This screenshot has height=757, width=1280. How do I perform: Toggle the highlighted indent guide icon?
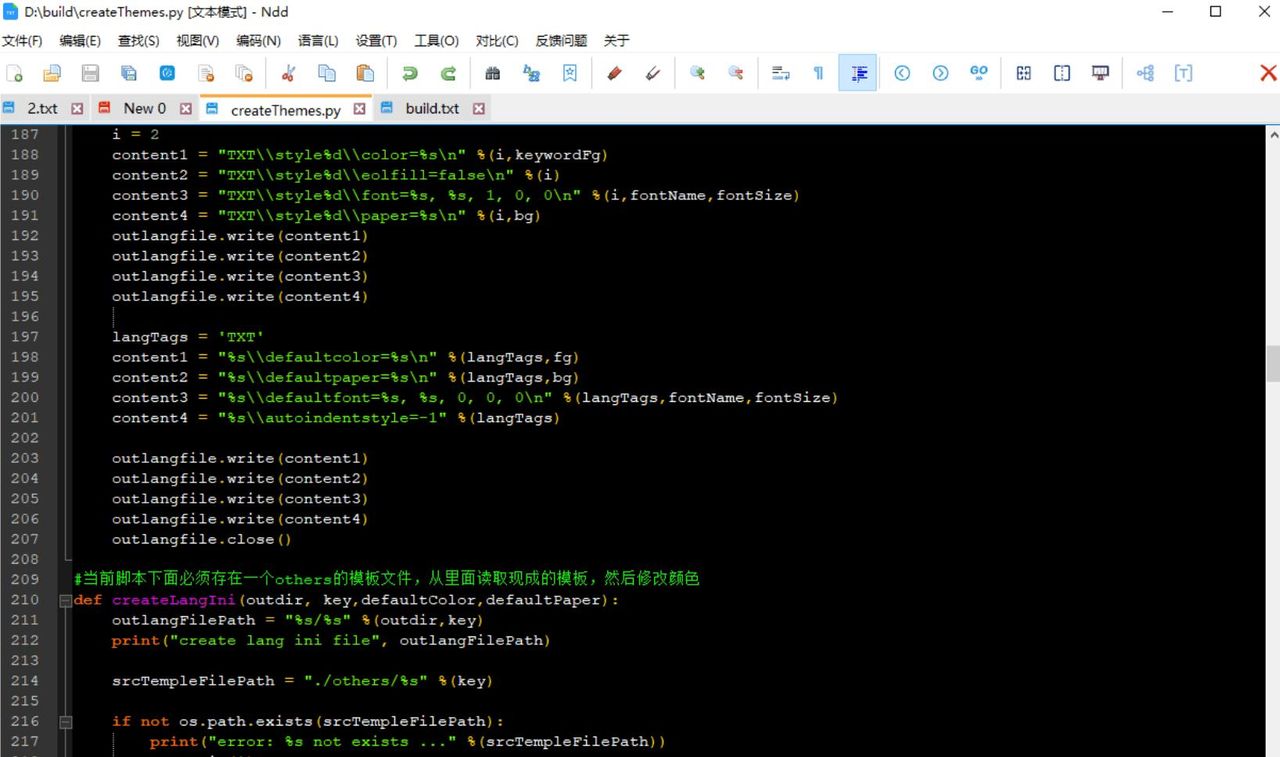(x=858, y=73)
